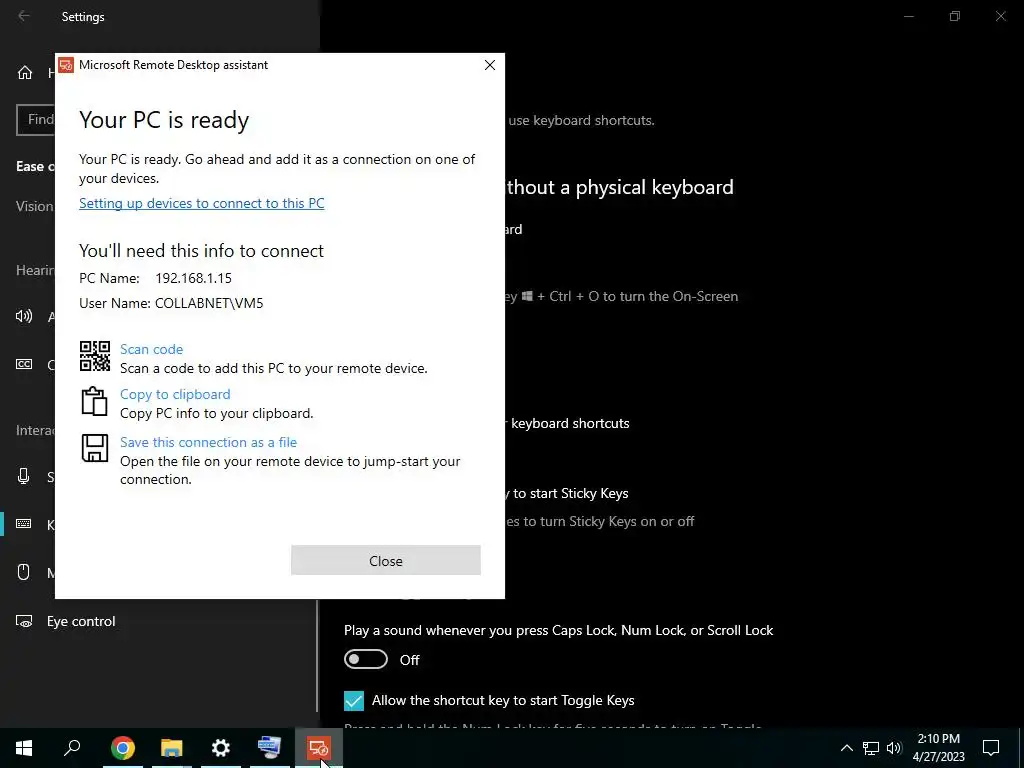This screenshot has height=768, width=1024.
Task: Select the Mouse icon in Settings sidebar
Action: (x=24, y=573)
